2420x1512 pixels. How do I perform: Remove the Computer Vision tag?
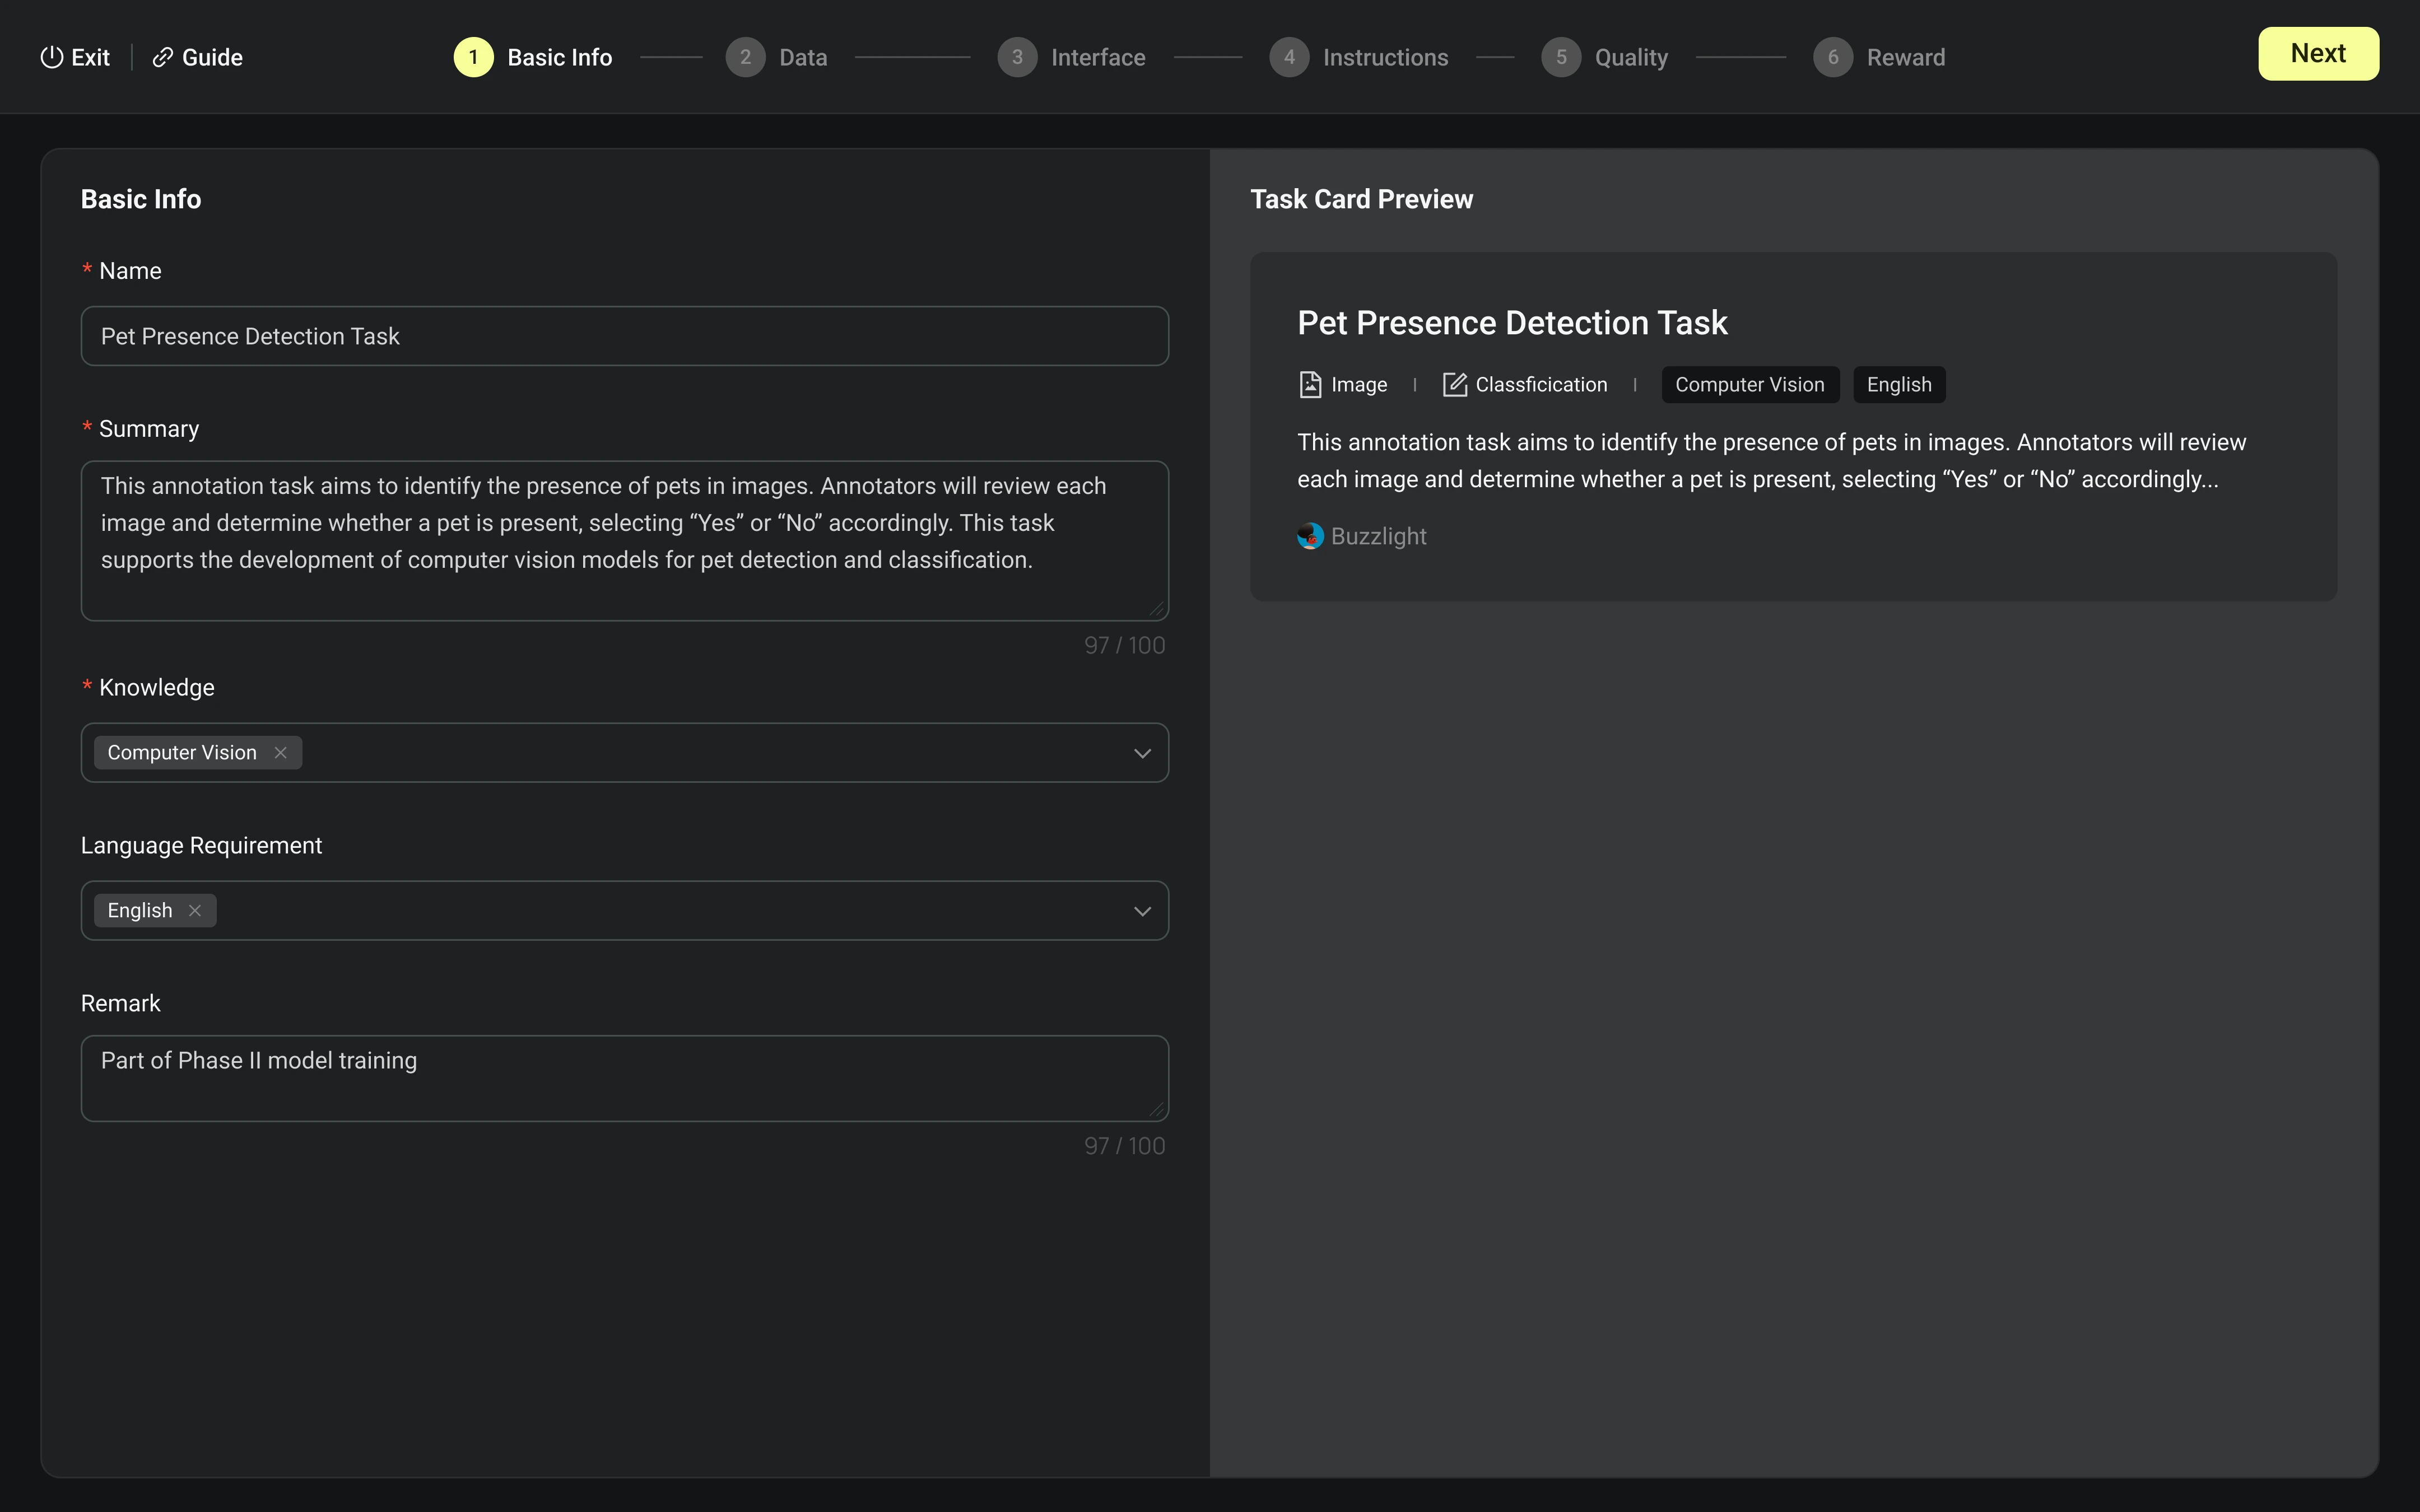(281, 753)
